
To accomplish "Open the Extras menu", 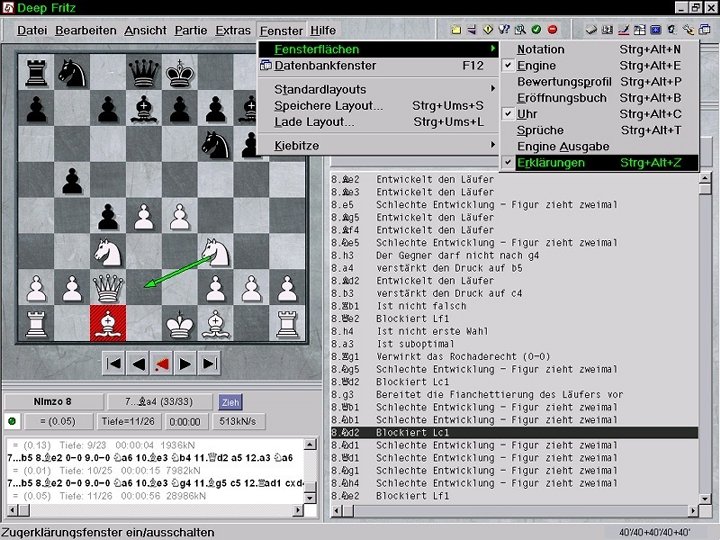I will [x=233, y=30].
